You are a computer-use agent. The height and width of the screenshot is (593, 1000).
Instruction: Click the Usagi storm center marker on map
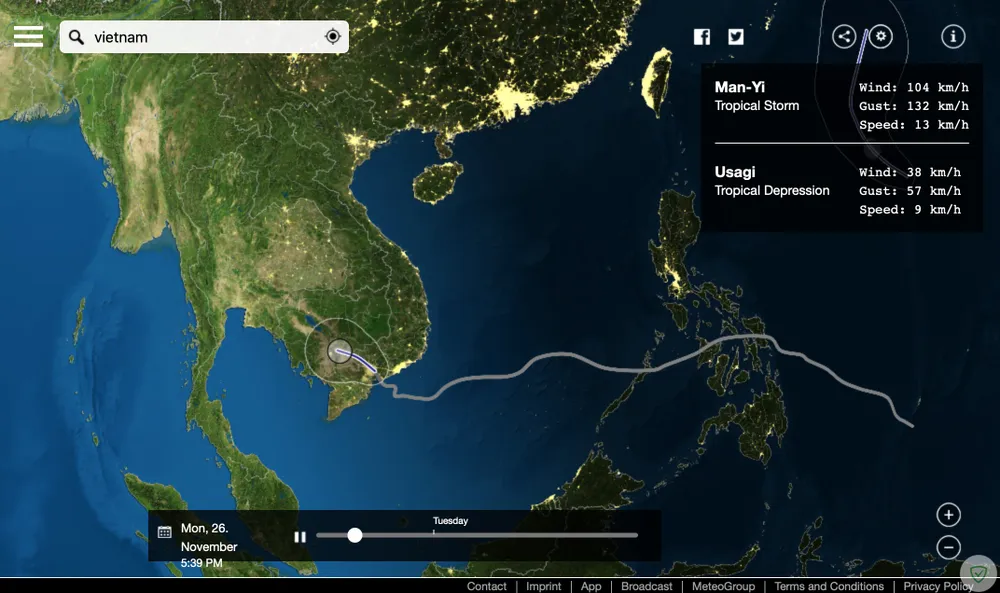tap(340, 351)
